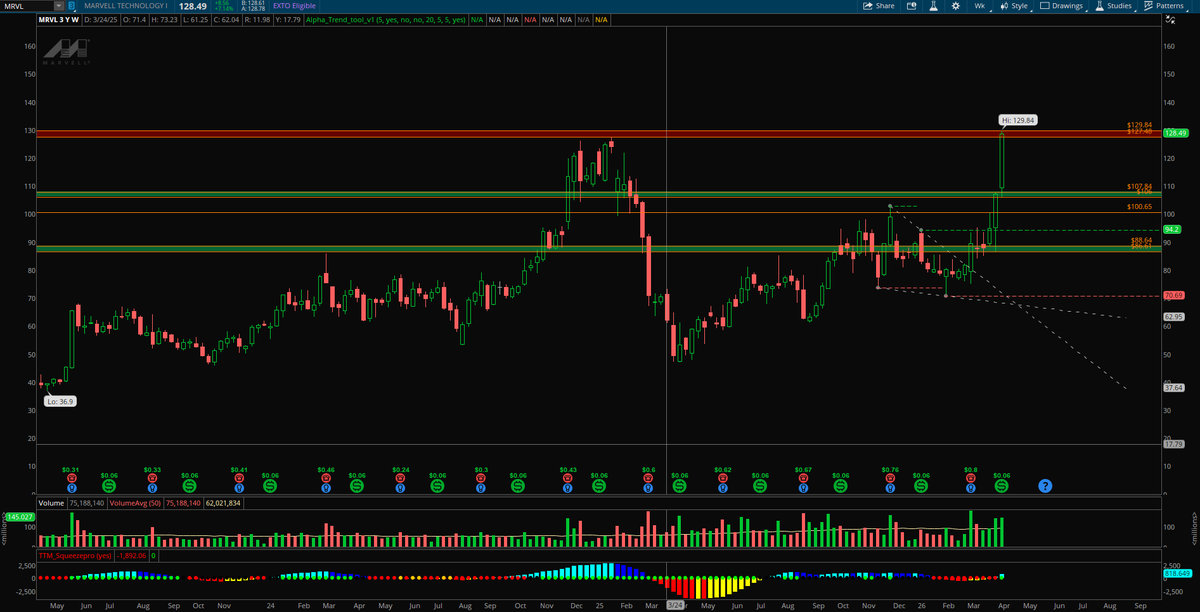Select the earnings icon labeled $0.6
Image resolution: width=1200 pixels, height=612 pixels.
(x=648, y=478)
